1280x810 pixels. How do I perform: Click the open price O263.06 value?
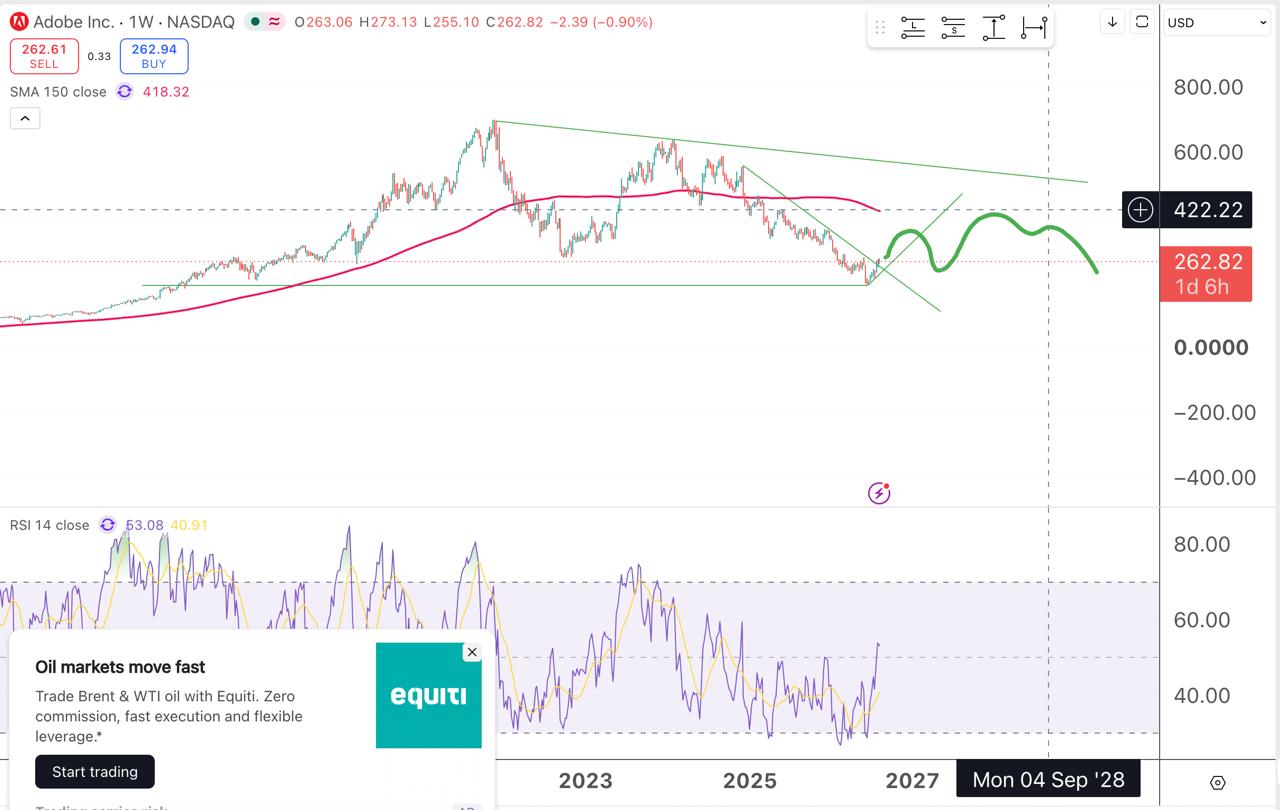[x=323, y=22]
